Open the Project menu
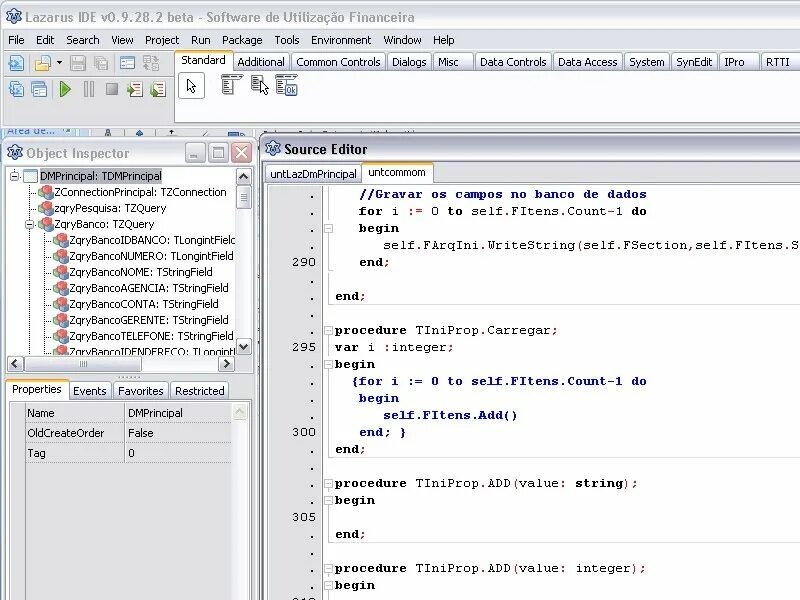The height and width of the screenshot is (600, 800). [162, 40]
